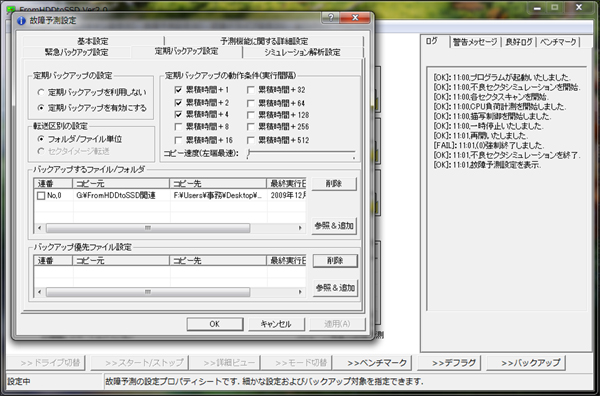
Task: Enable 累積時間 + 256 checkbox
Action: pyautogui.click(x=251, y=127)
